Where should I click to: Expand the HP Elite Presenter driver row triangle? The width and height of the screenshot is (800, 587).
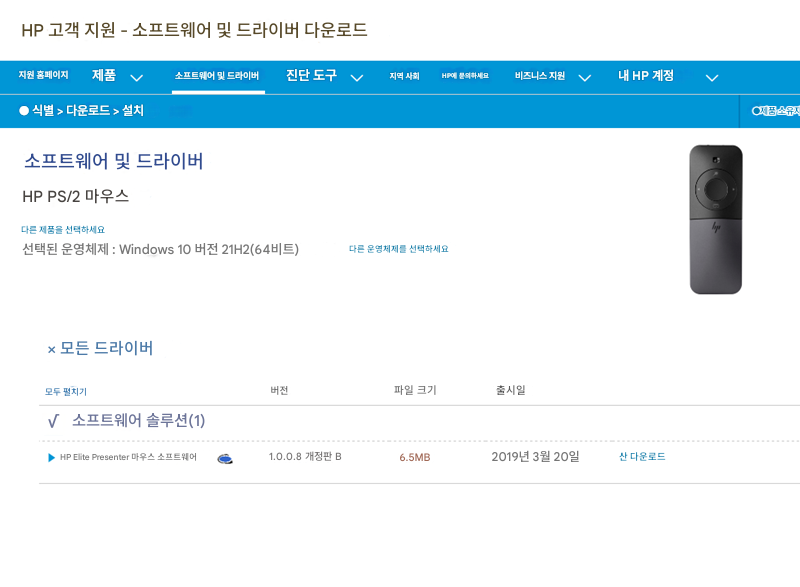(51, 458)
